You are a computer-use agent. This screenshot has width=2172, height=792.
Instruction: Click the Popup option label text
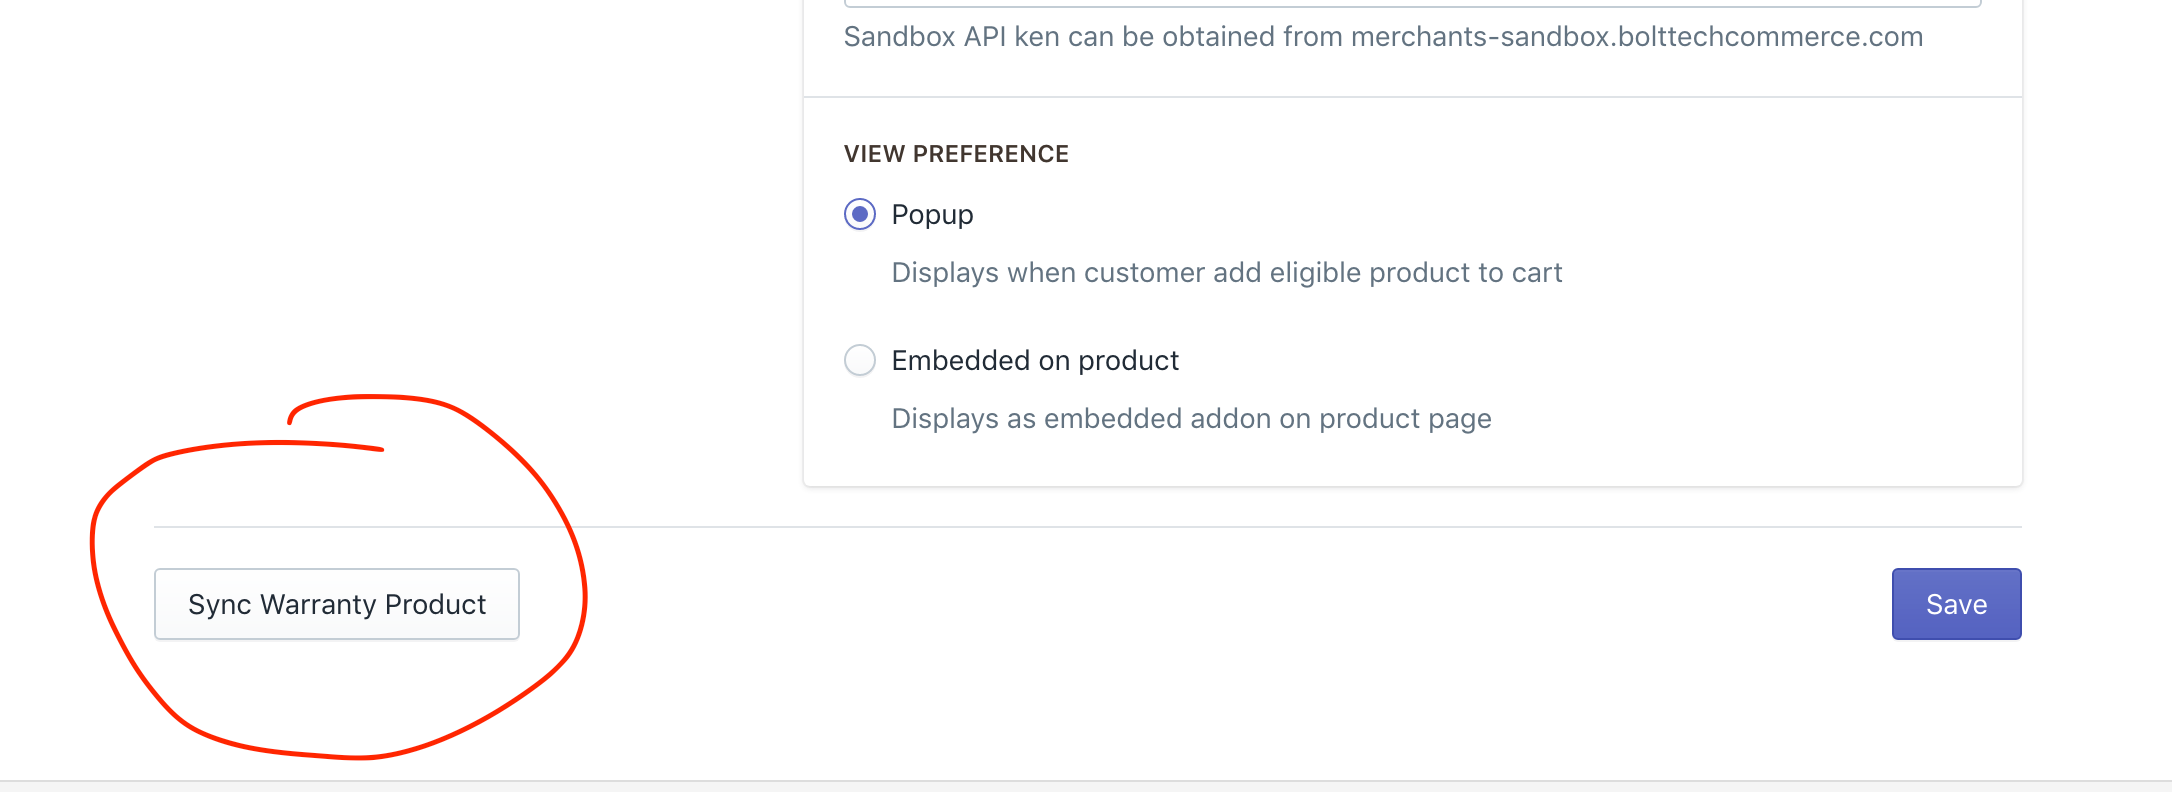932,215
